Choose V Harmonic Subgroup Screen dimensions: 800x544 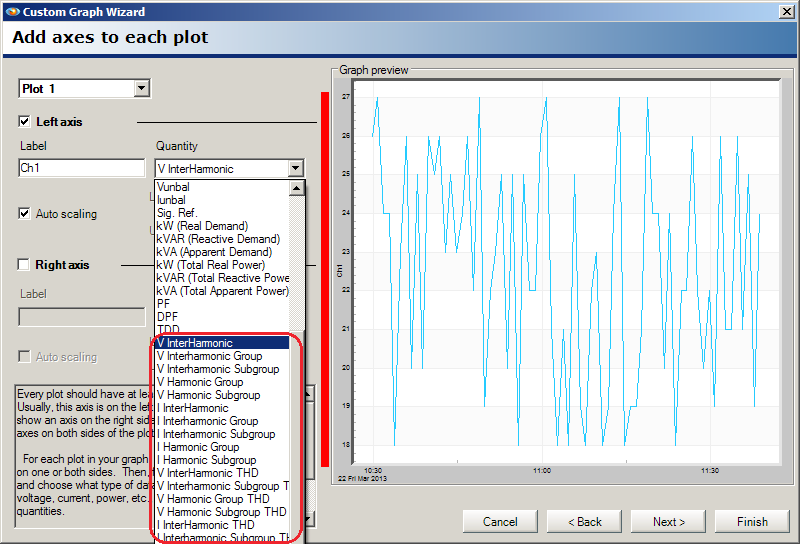coord(222,395)
